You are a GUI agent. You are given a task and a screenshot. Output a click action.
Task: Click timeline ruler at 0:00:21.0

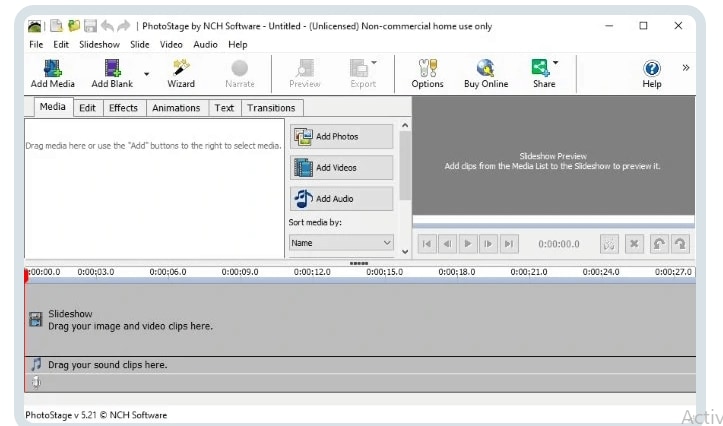coord(529,272)
